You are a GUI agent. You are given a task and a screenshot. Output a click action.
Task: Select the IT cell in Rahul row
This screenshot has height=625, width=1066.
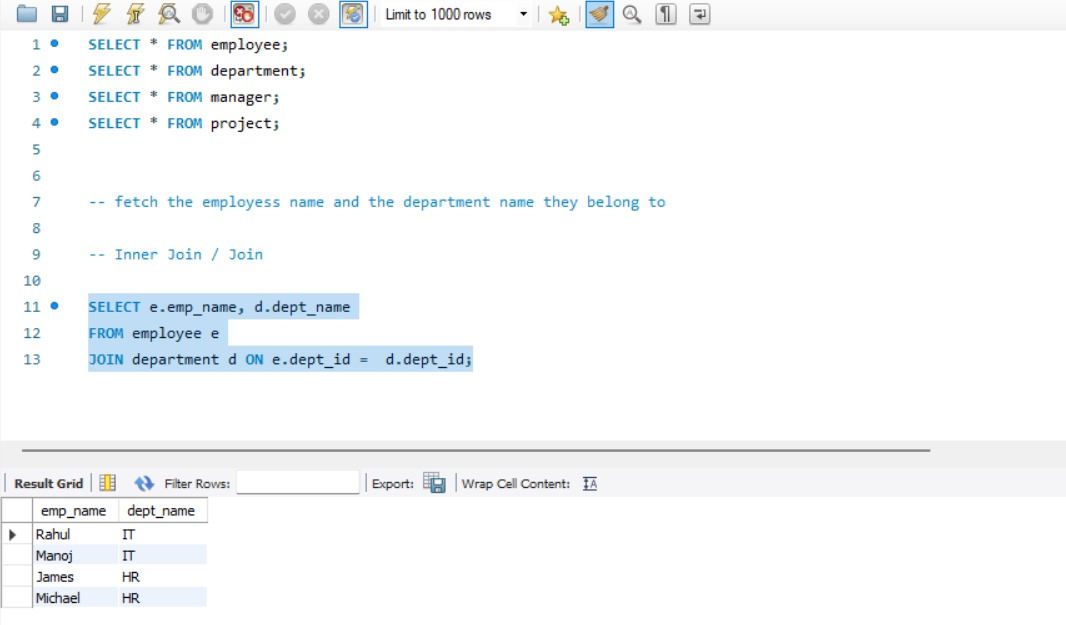click(162, 535)
